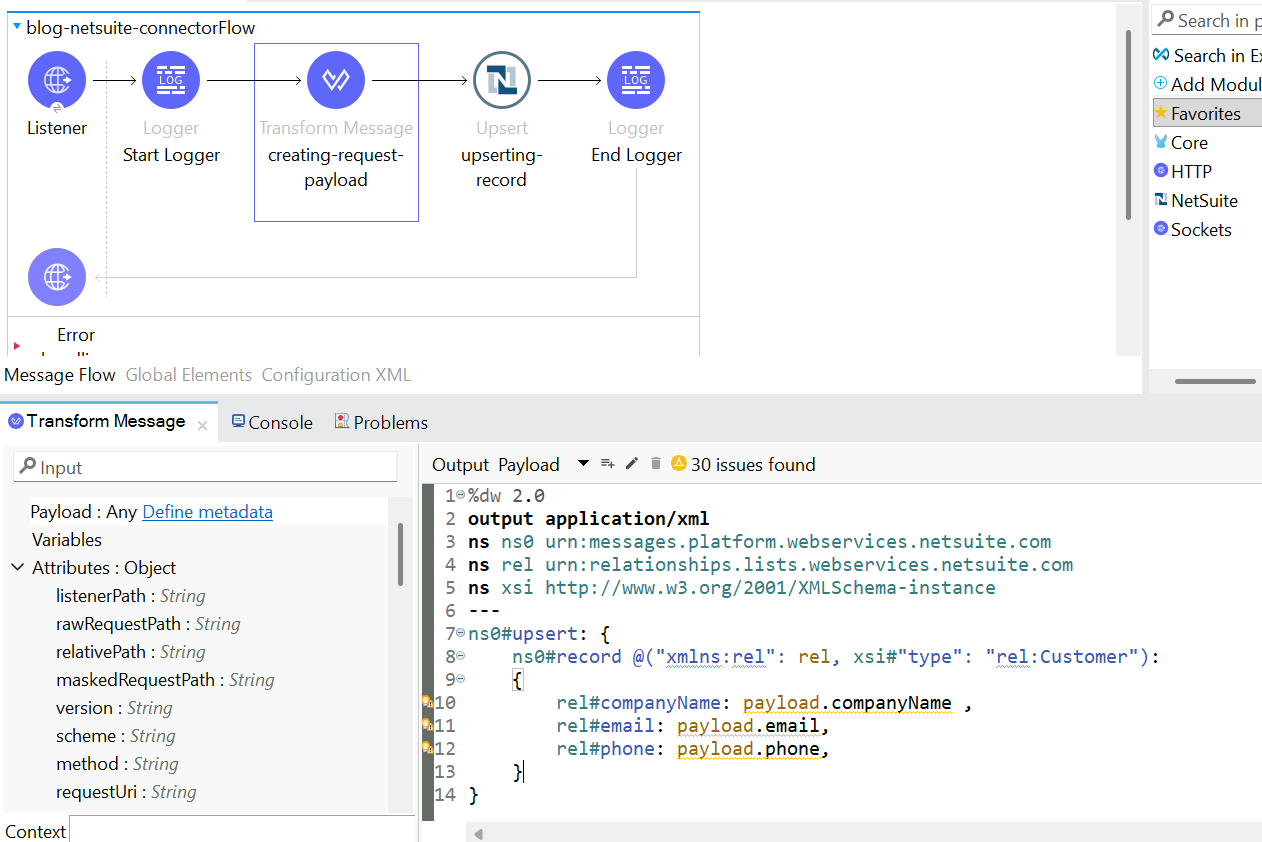This screenshot has height=842, width=1262.
Task: Switch to Configuration XML view
Action: tap(336, 375)
